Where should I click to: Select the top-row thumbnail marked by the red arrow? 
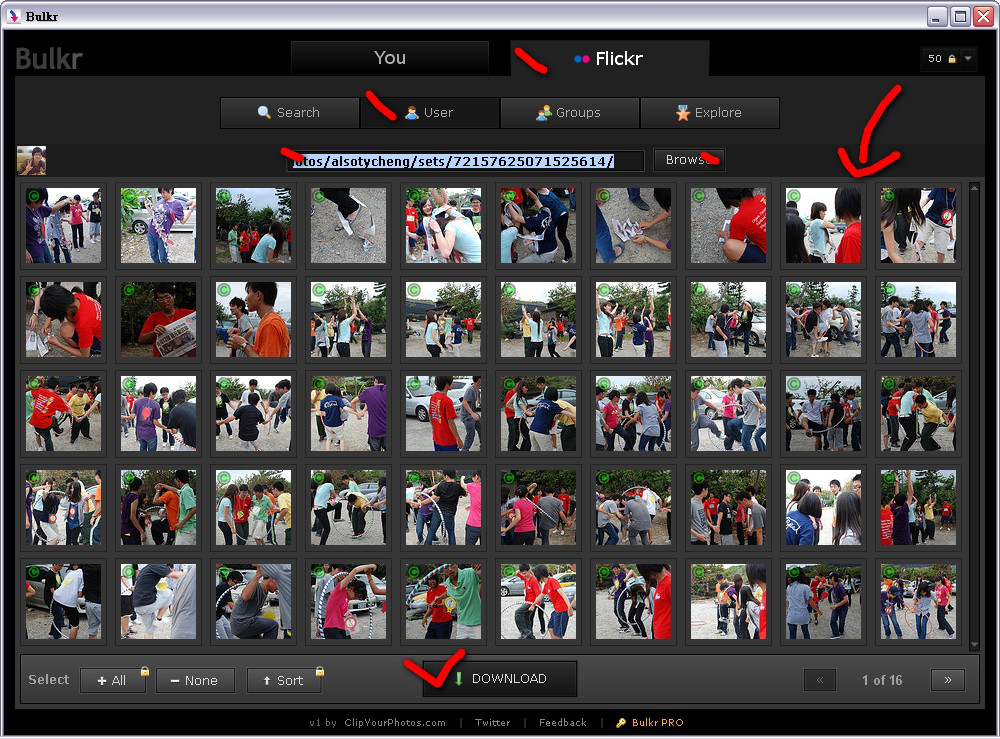823,225
